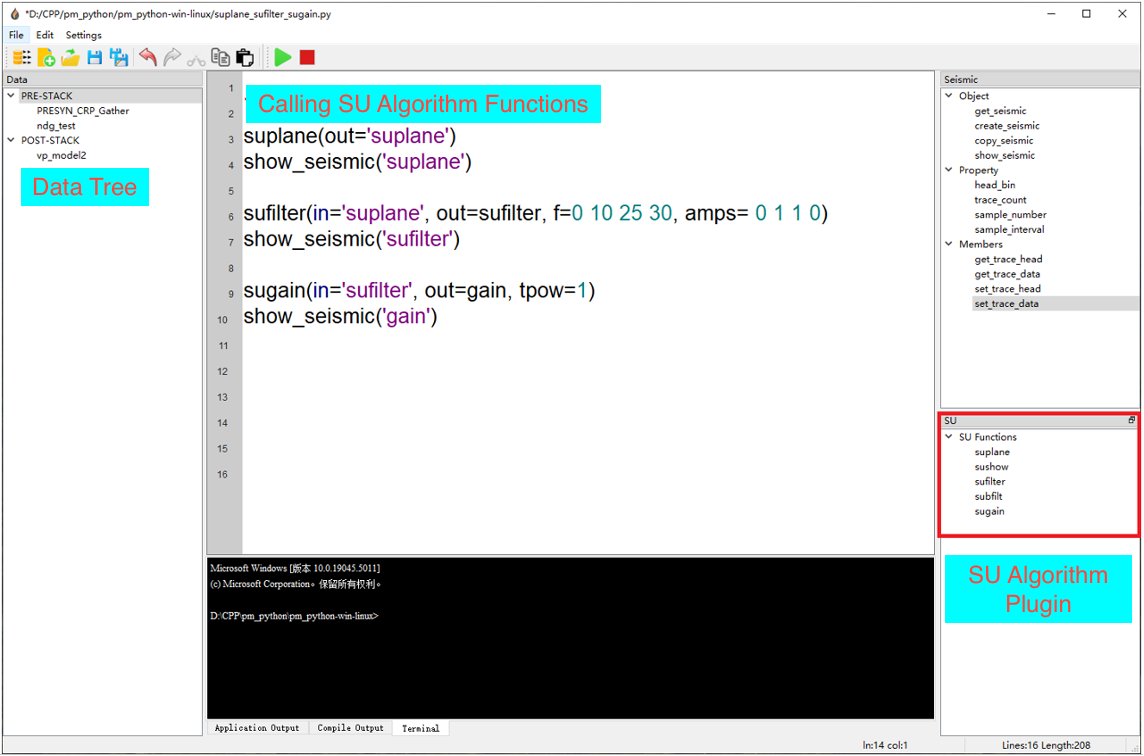Click the get_trace_head member

(1008, 259)
